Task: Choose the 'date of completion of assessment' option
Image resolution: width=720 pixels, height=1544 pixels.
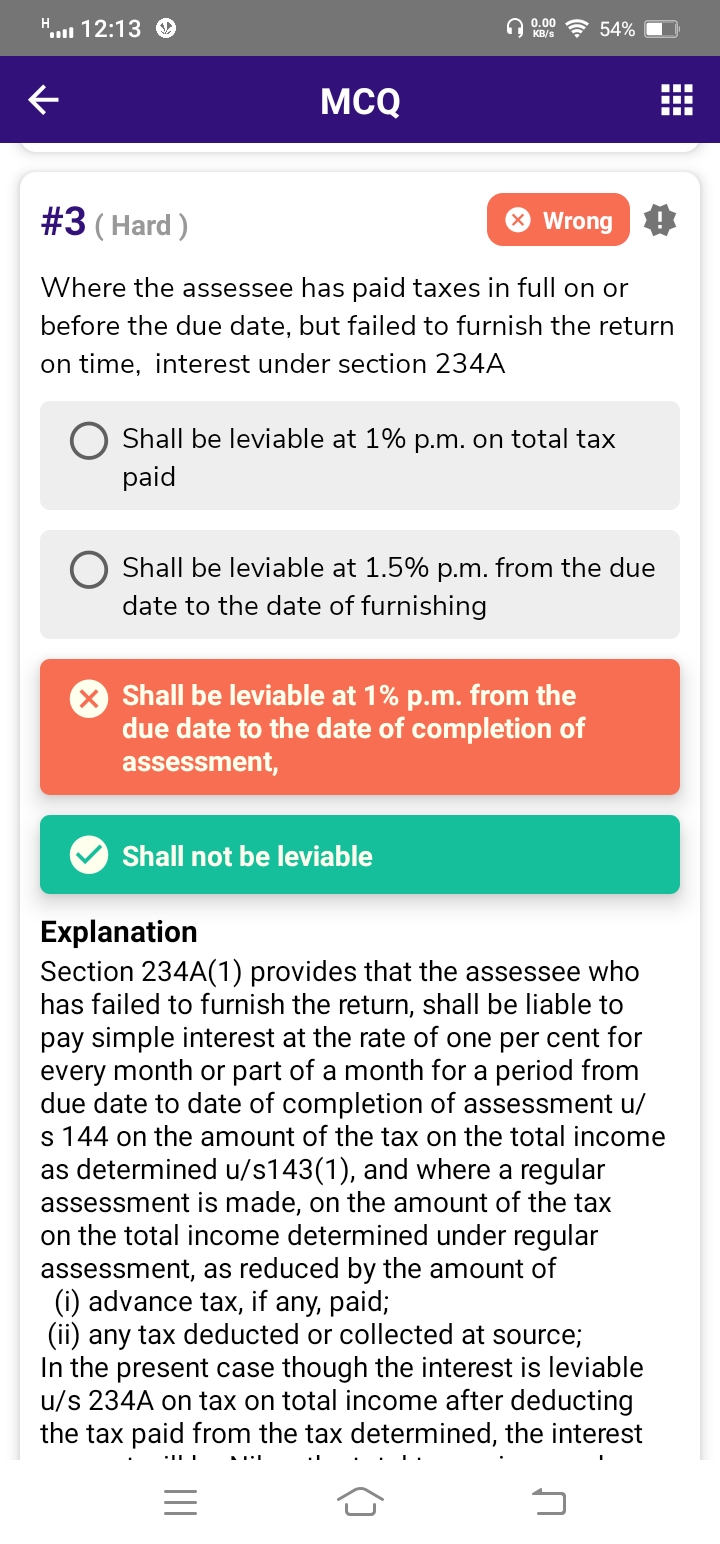Action: point(360,728)
